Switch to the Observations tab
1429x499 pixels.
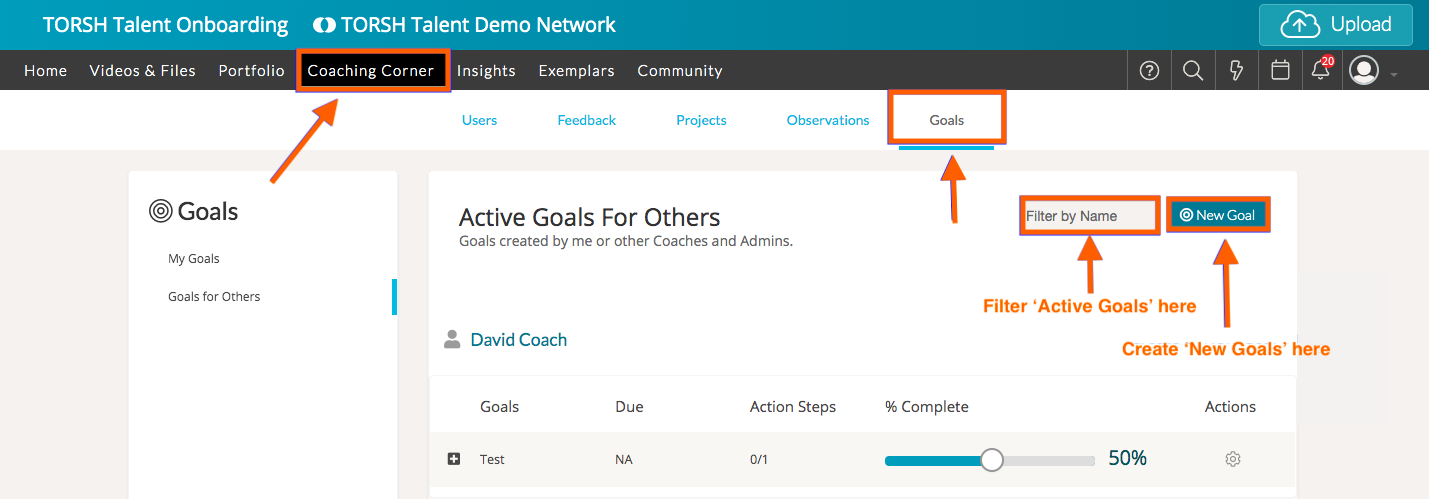click(828, 120)
